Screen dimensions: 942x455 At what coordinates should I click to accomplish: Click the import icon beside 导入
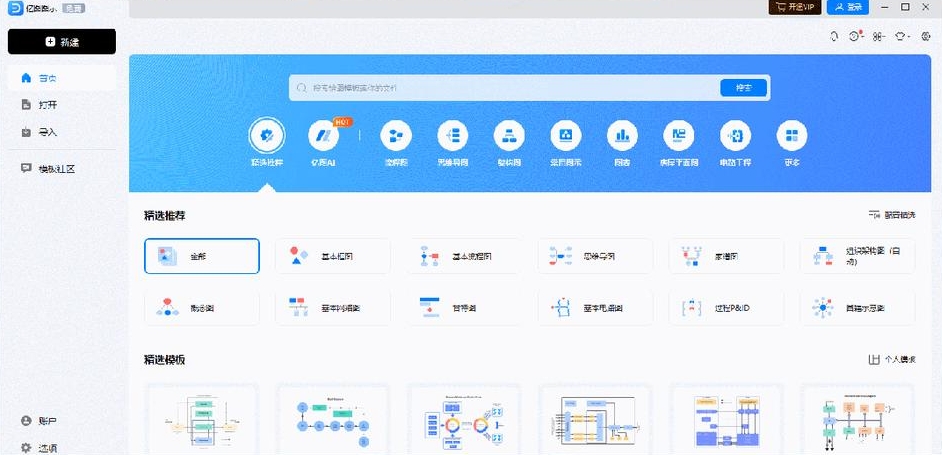point(26,132)
